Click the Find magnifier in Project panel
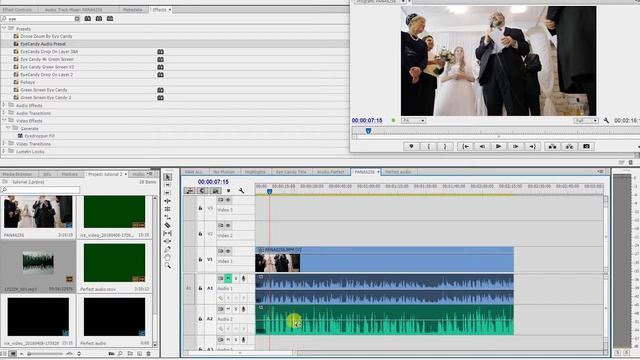This screenshot has width=640, height=360. pos(120,353)
